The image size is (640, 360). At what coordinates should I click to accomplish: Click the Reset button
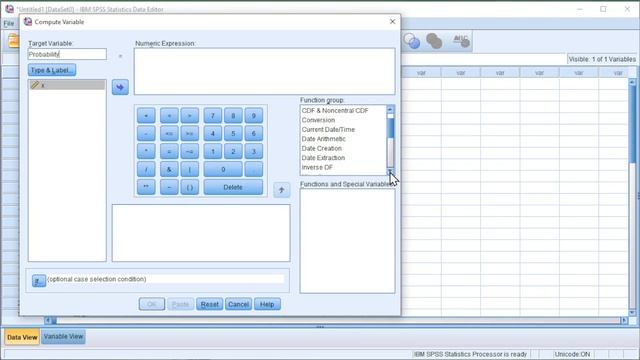click(x=209, y=304)
